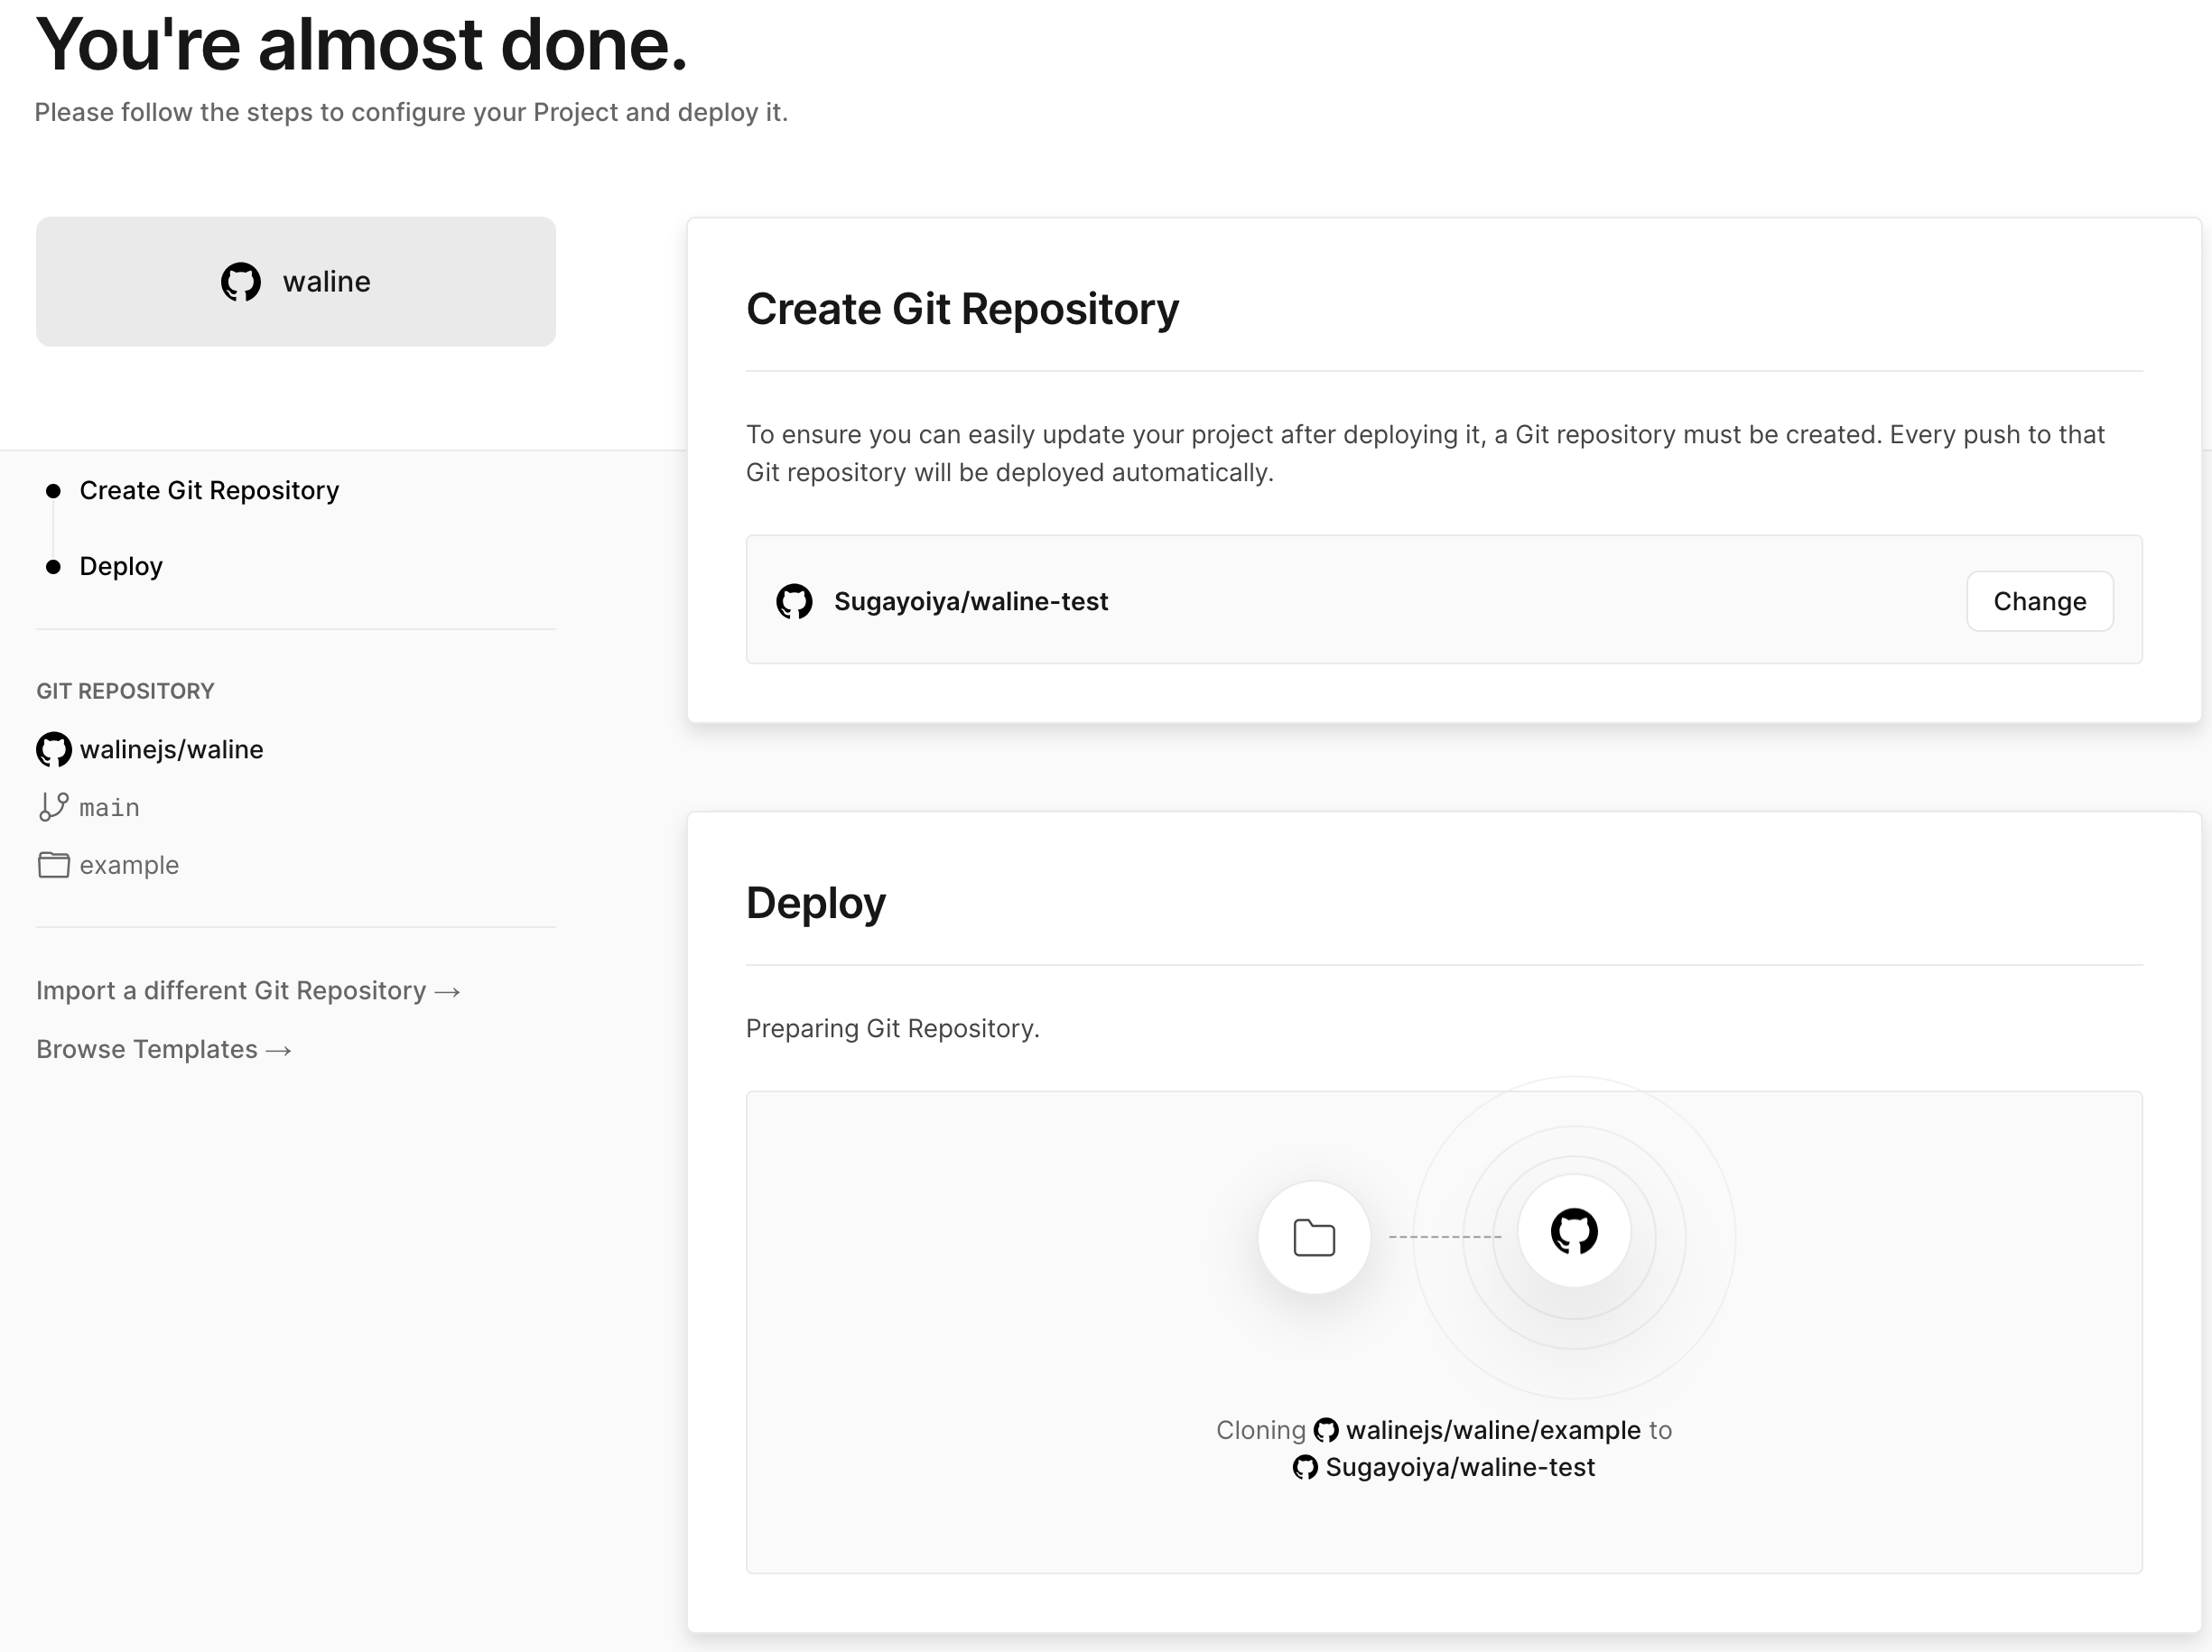Select the Deploy step in sidebar
This screenshot has width=2212, height=1652.
(x=121, y=566)
